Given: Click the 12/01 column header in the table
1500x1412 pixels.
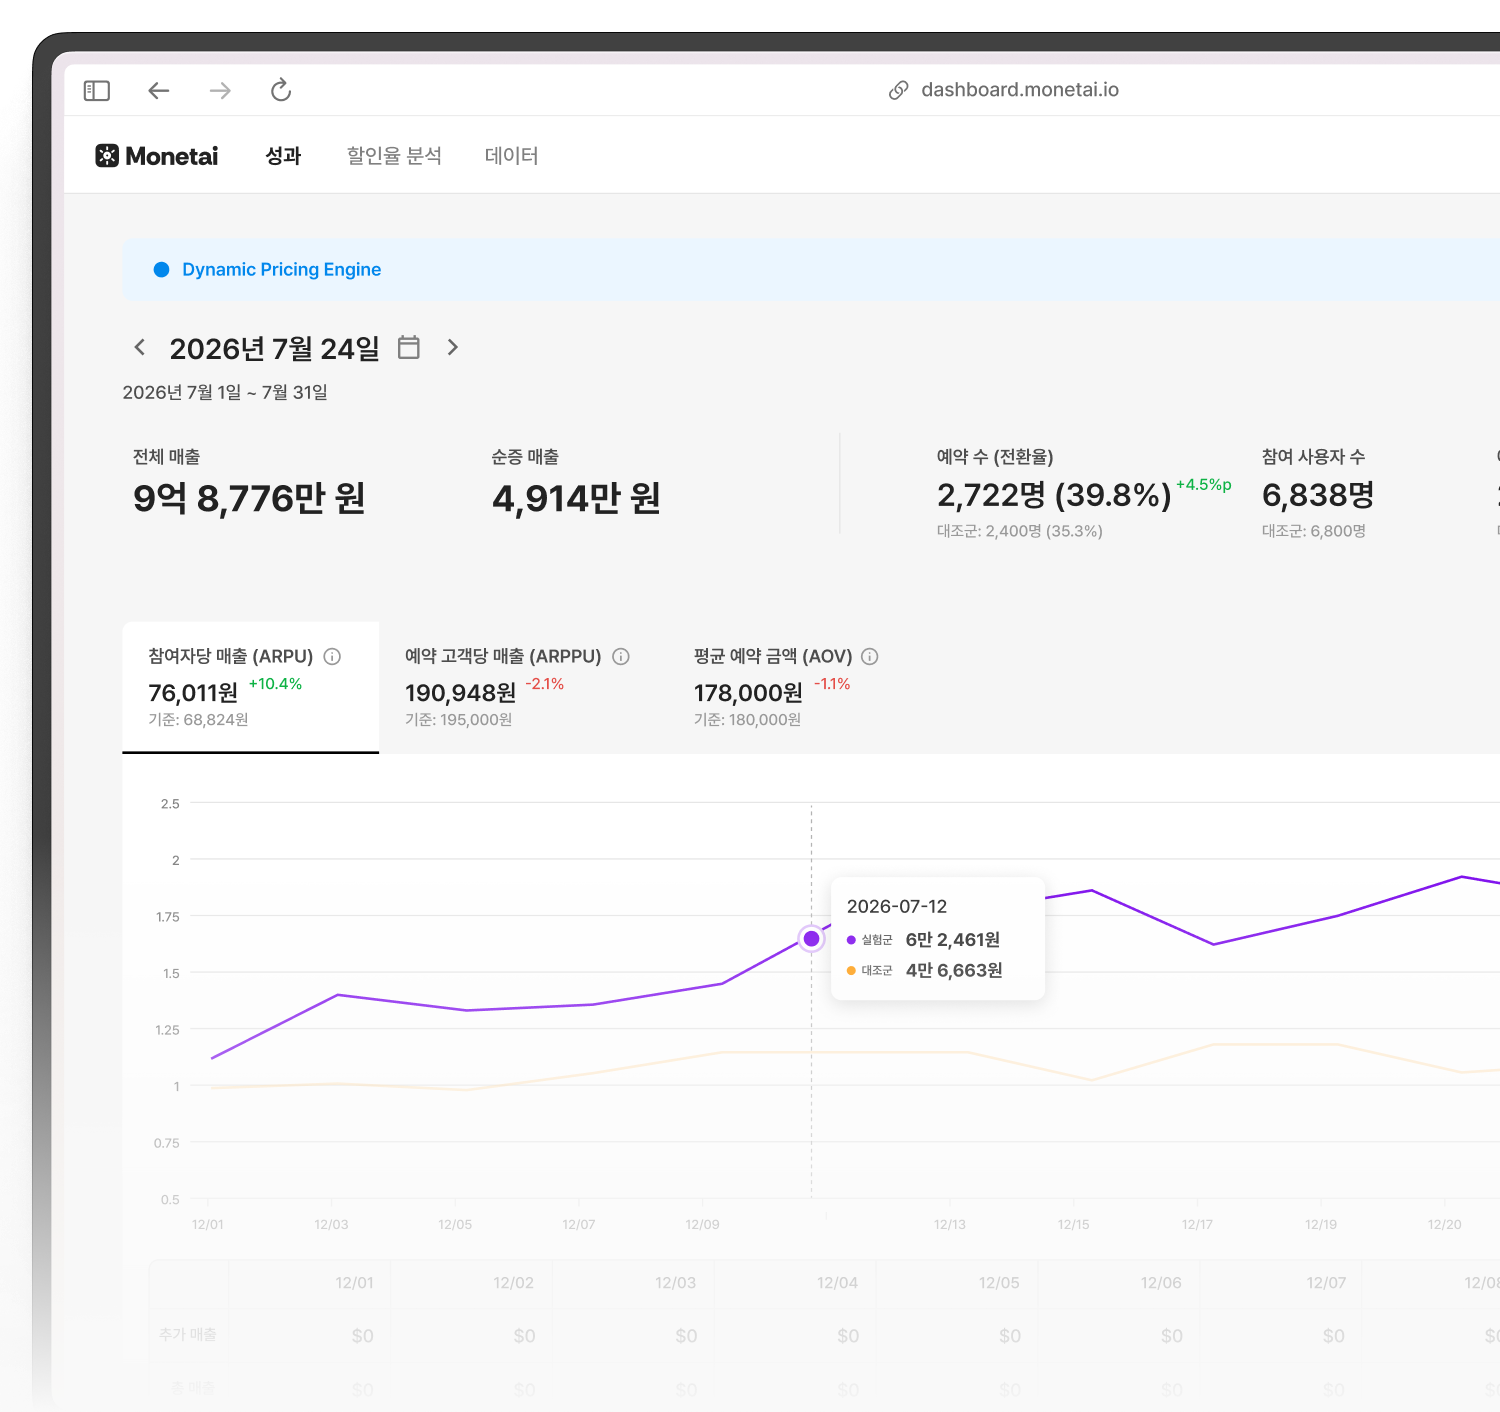Looking at the screenshot, I should click(x=354, y=1283).
